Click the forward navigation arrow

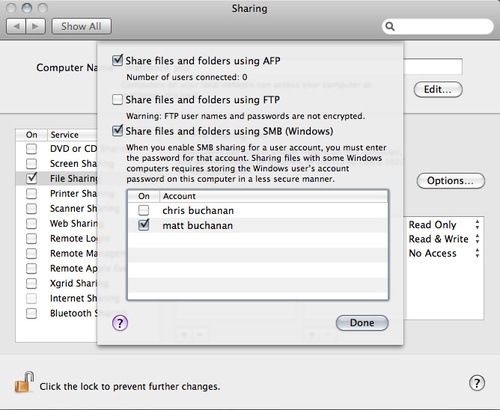click(35, 26)
